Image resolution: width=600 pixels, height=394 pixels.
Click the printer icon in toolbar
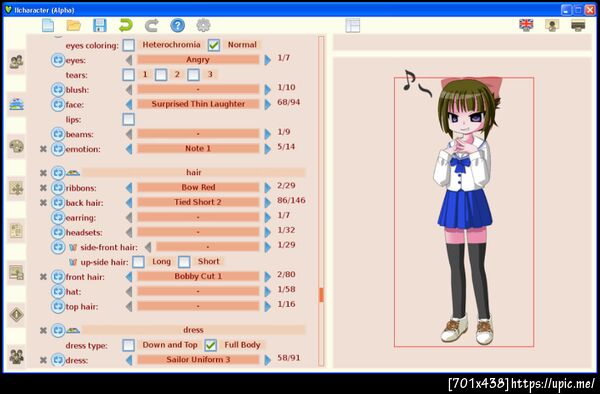578,25
